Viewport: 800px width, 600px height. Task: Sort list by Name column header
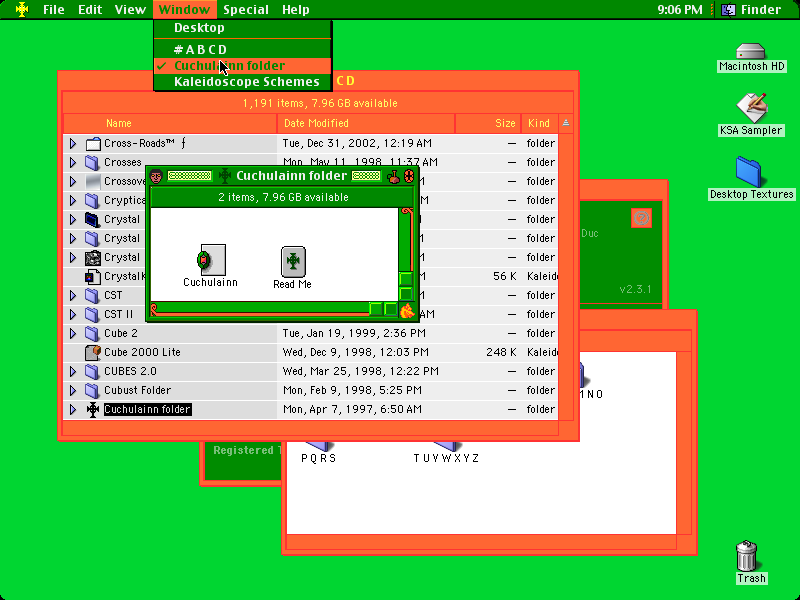[170, 123]
